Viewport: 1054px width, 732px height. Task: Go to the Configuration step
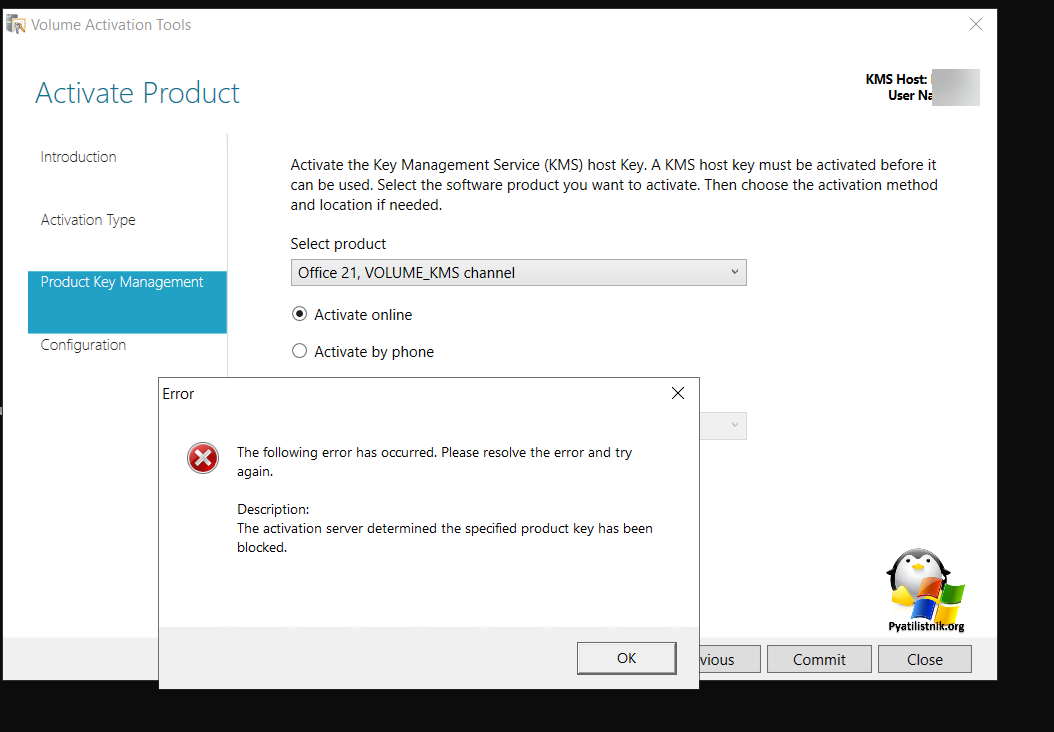pos(83,345)
